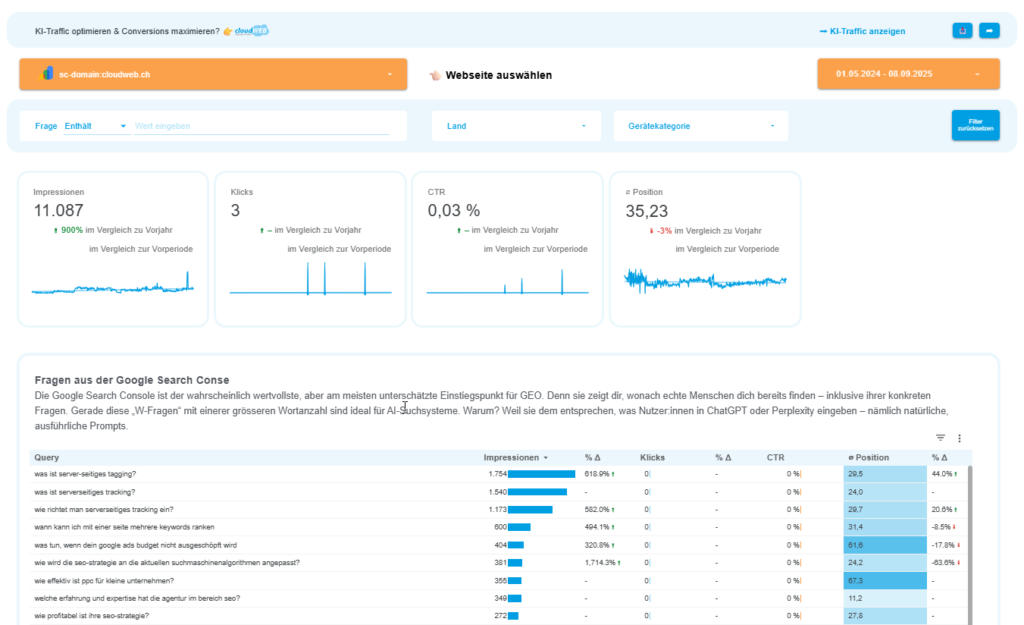
Task: Click the Search Console icon beside sc-domain:cloudweb.ch
Action: pyautogui.click(x=46, y=74)
